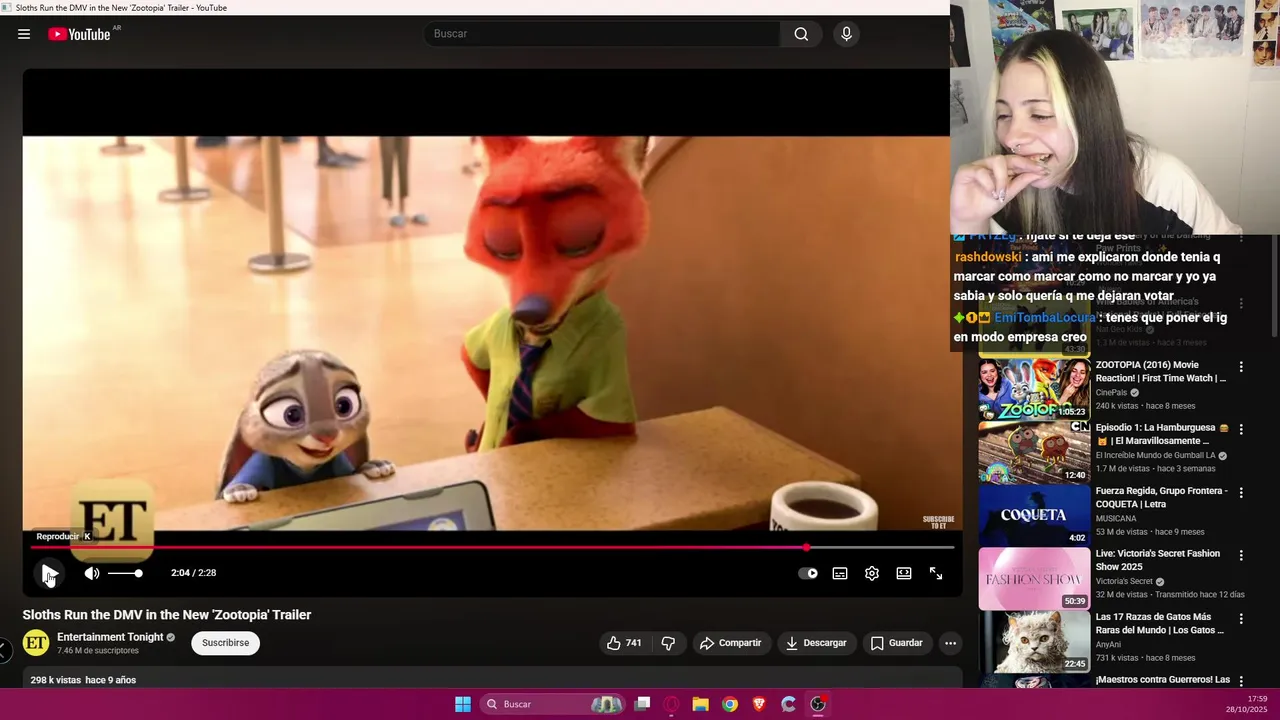
Task: Open the COQUETA video thumbnail
Action: click(1034, 515)
